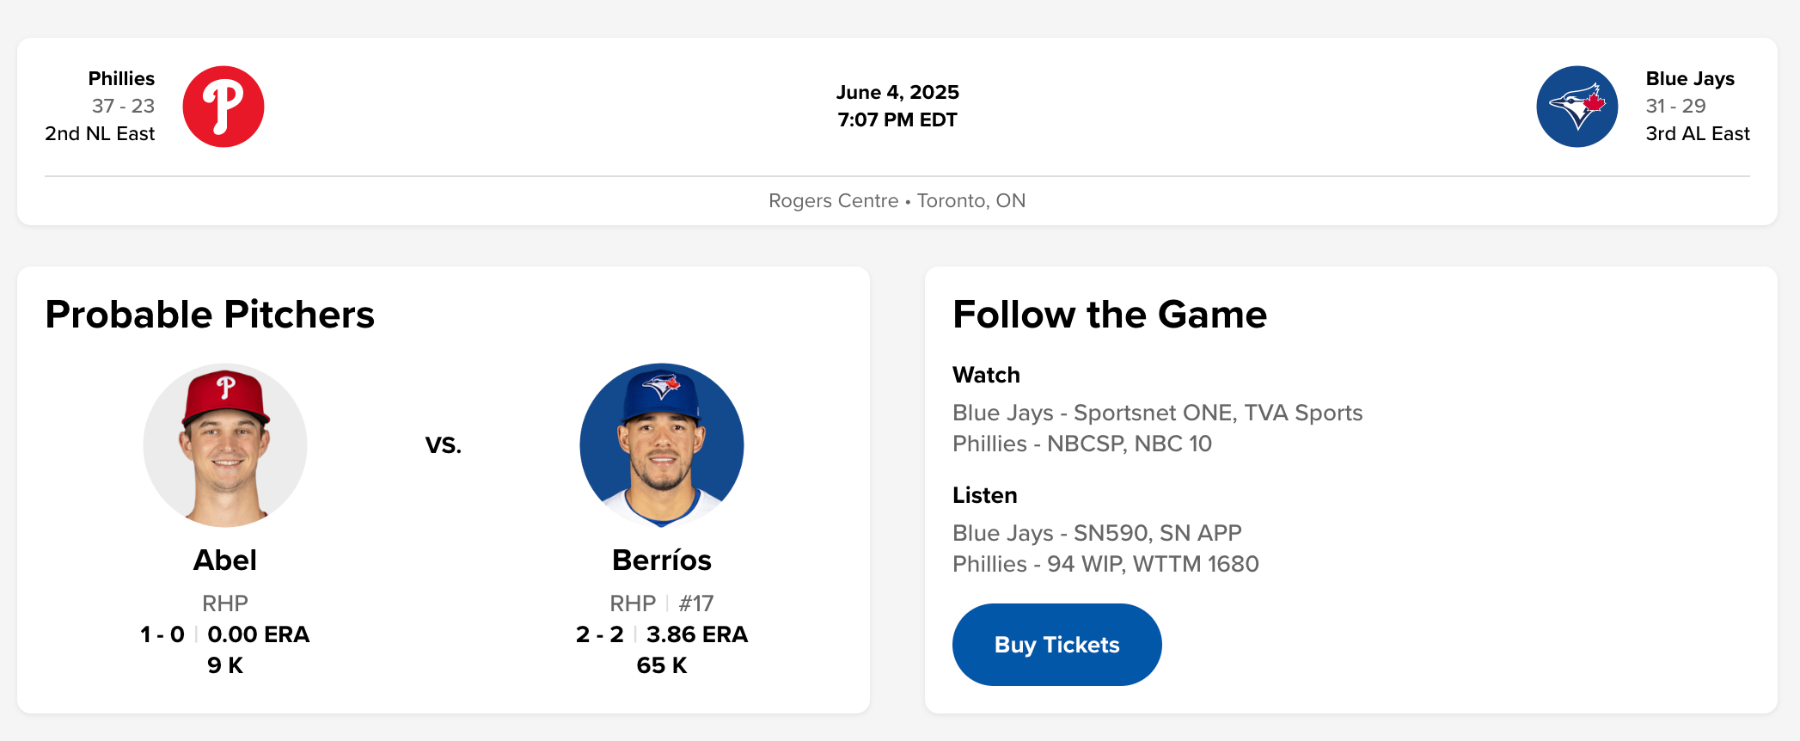Click the Phillies team logo
This screenshot has width=1800, height=741.
tap(223, 107)
